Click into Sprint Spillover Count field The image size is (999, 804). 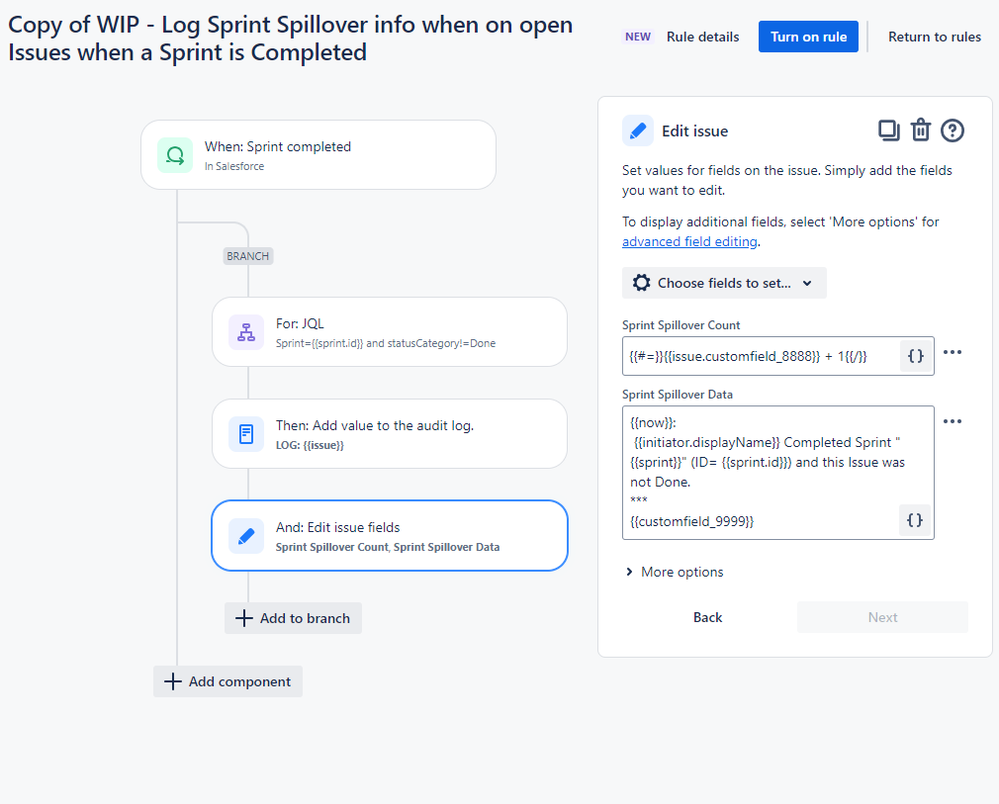point(761,356)
